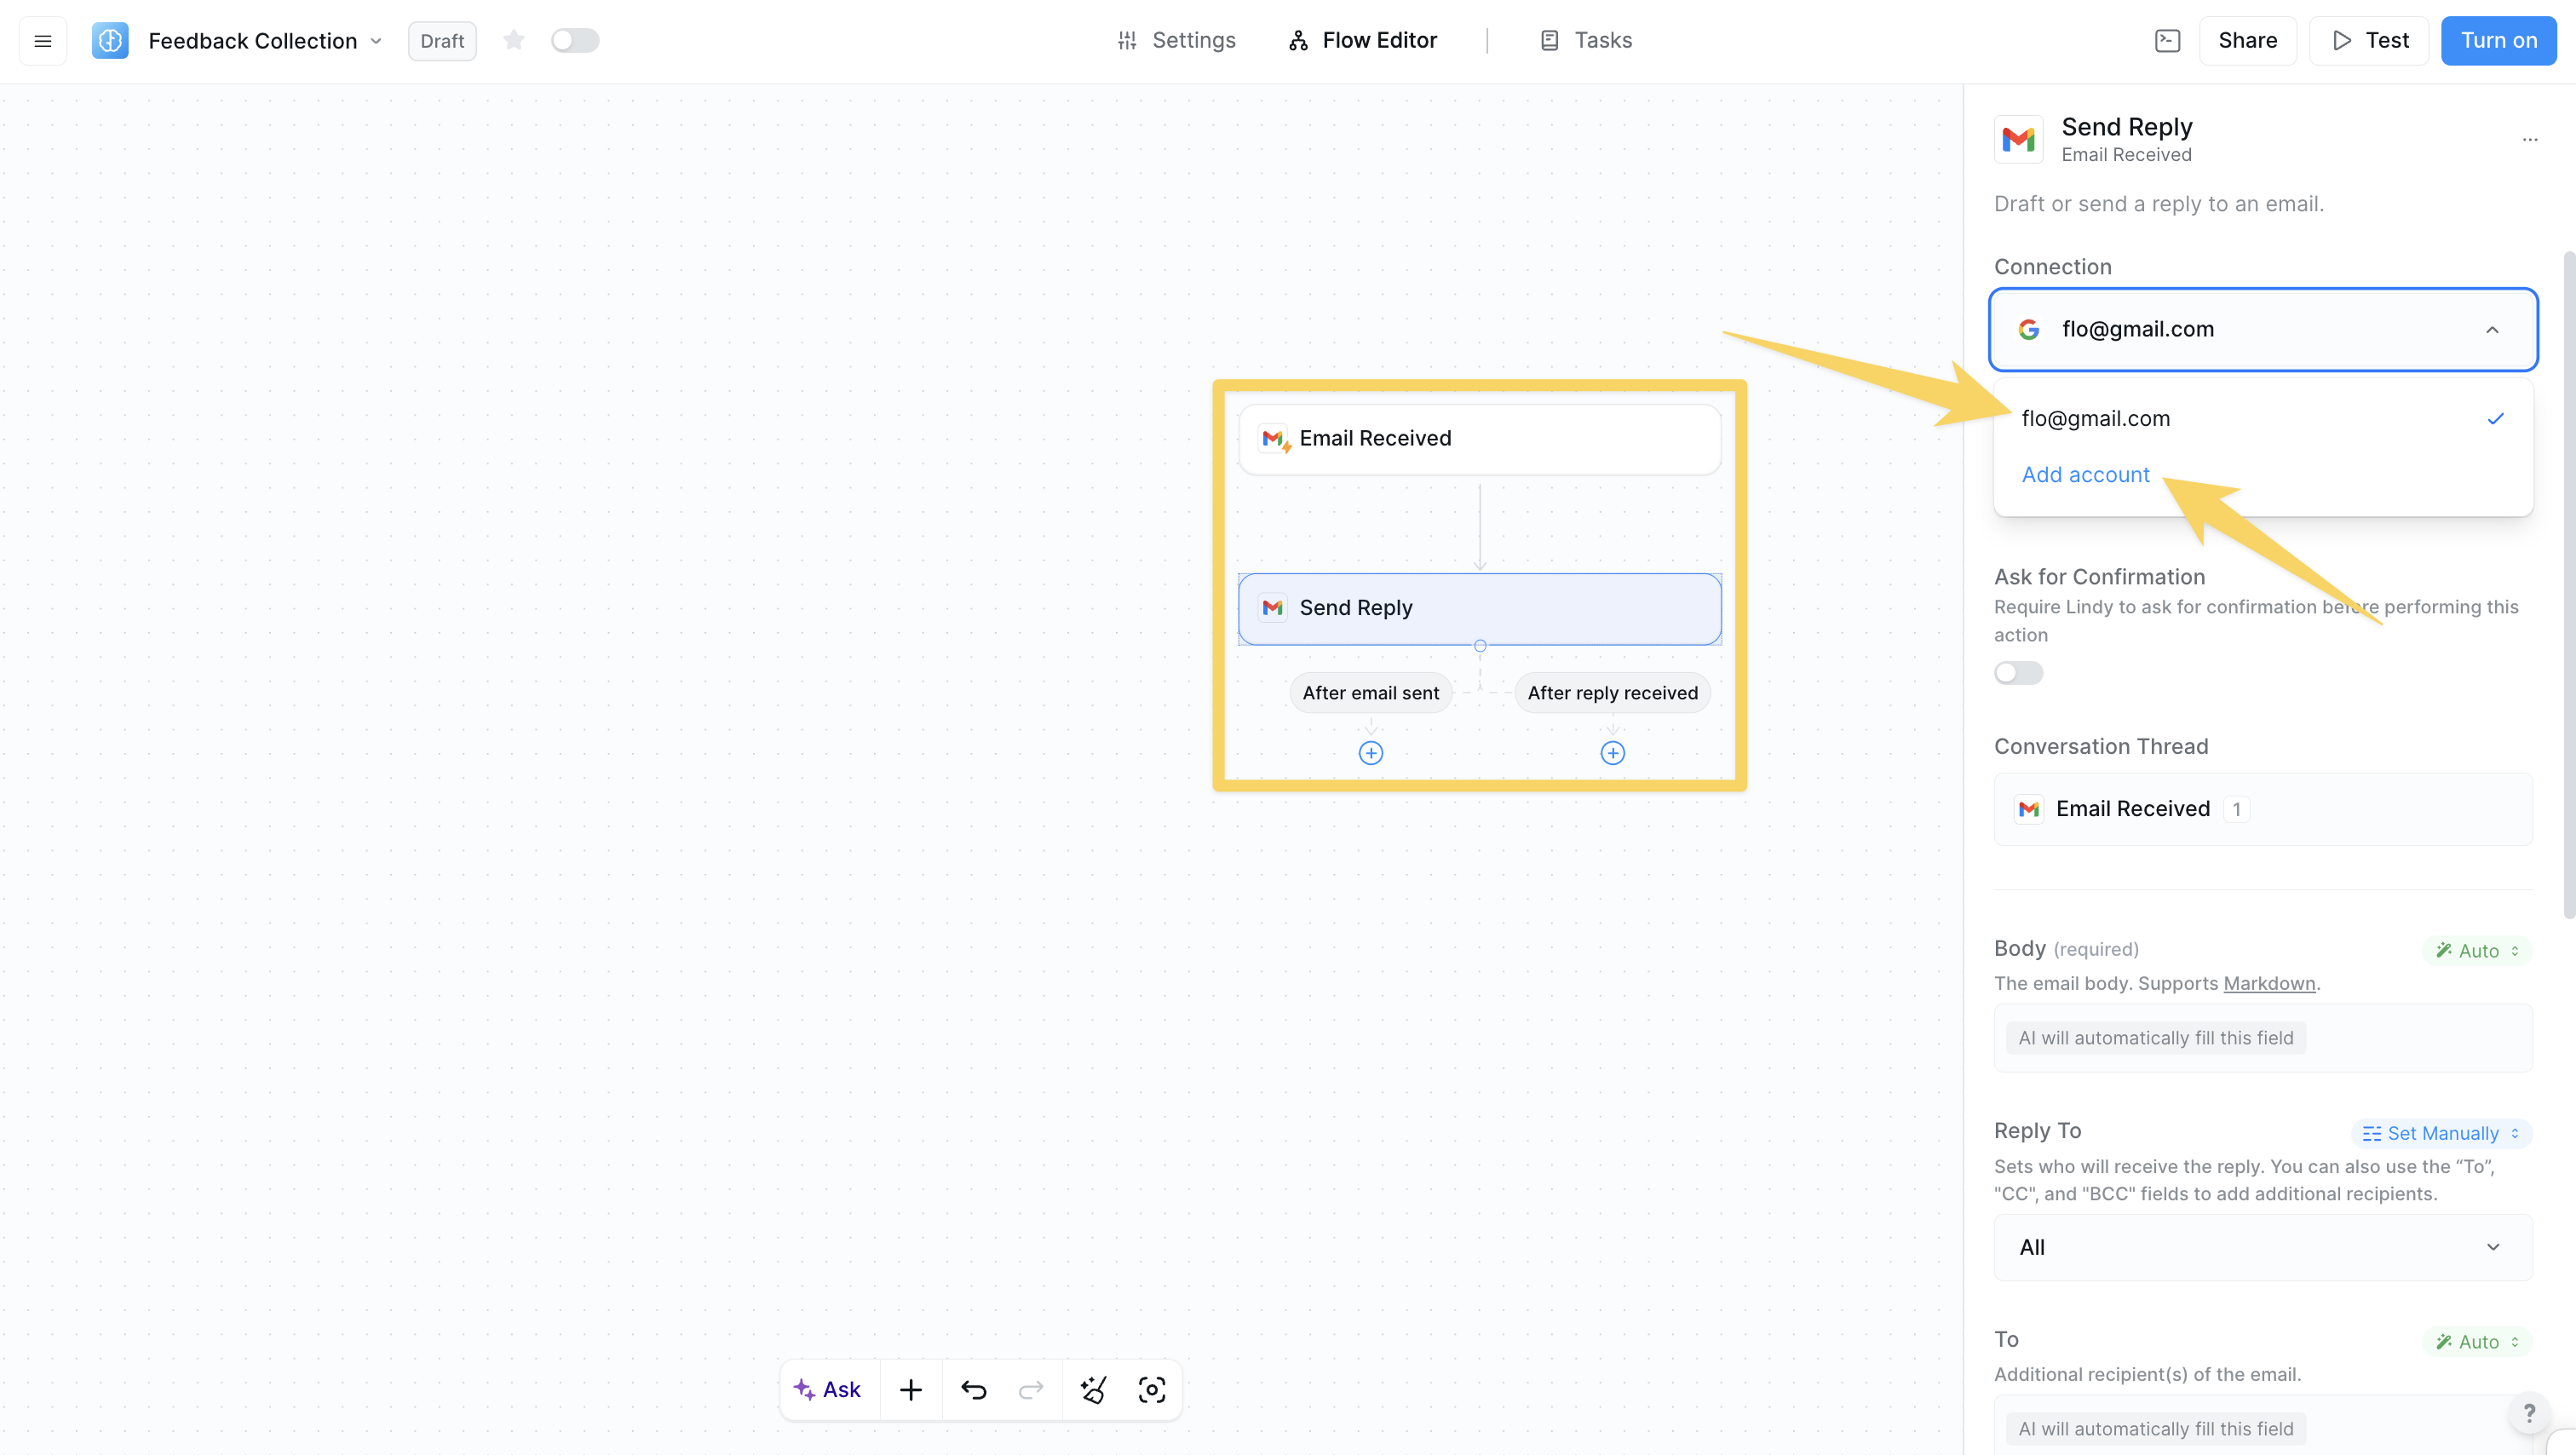
Task: Expand the Reply To All dropdown
Action: click(x=2263, y=1247)
